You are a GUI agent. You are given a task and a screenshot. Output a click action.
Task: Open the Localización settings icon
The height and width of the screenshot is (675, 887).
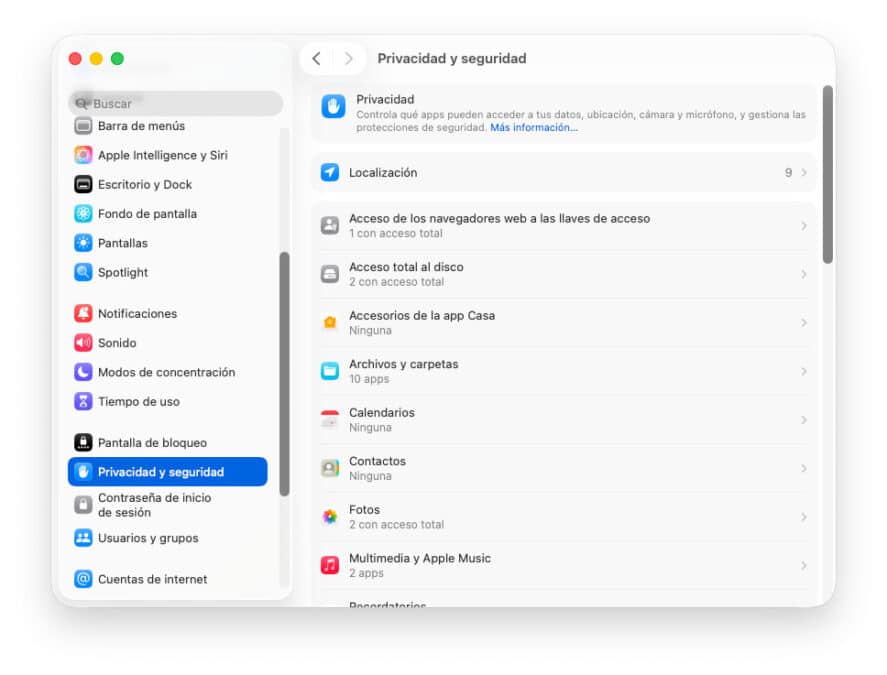tap(329, 172)
